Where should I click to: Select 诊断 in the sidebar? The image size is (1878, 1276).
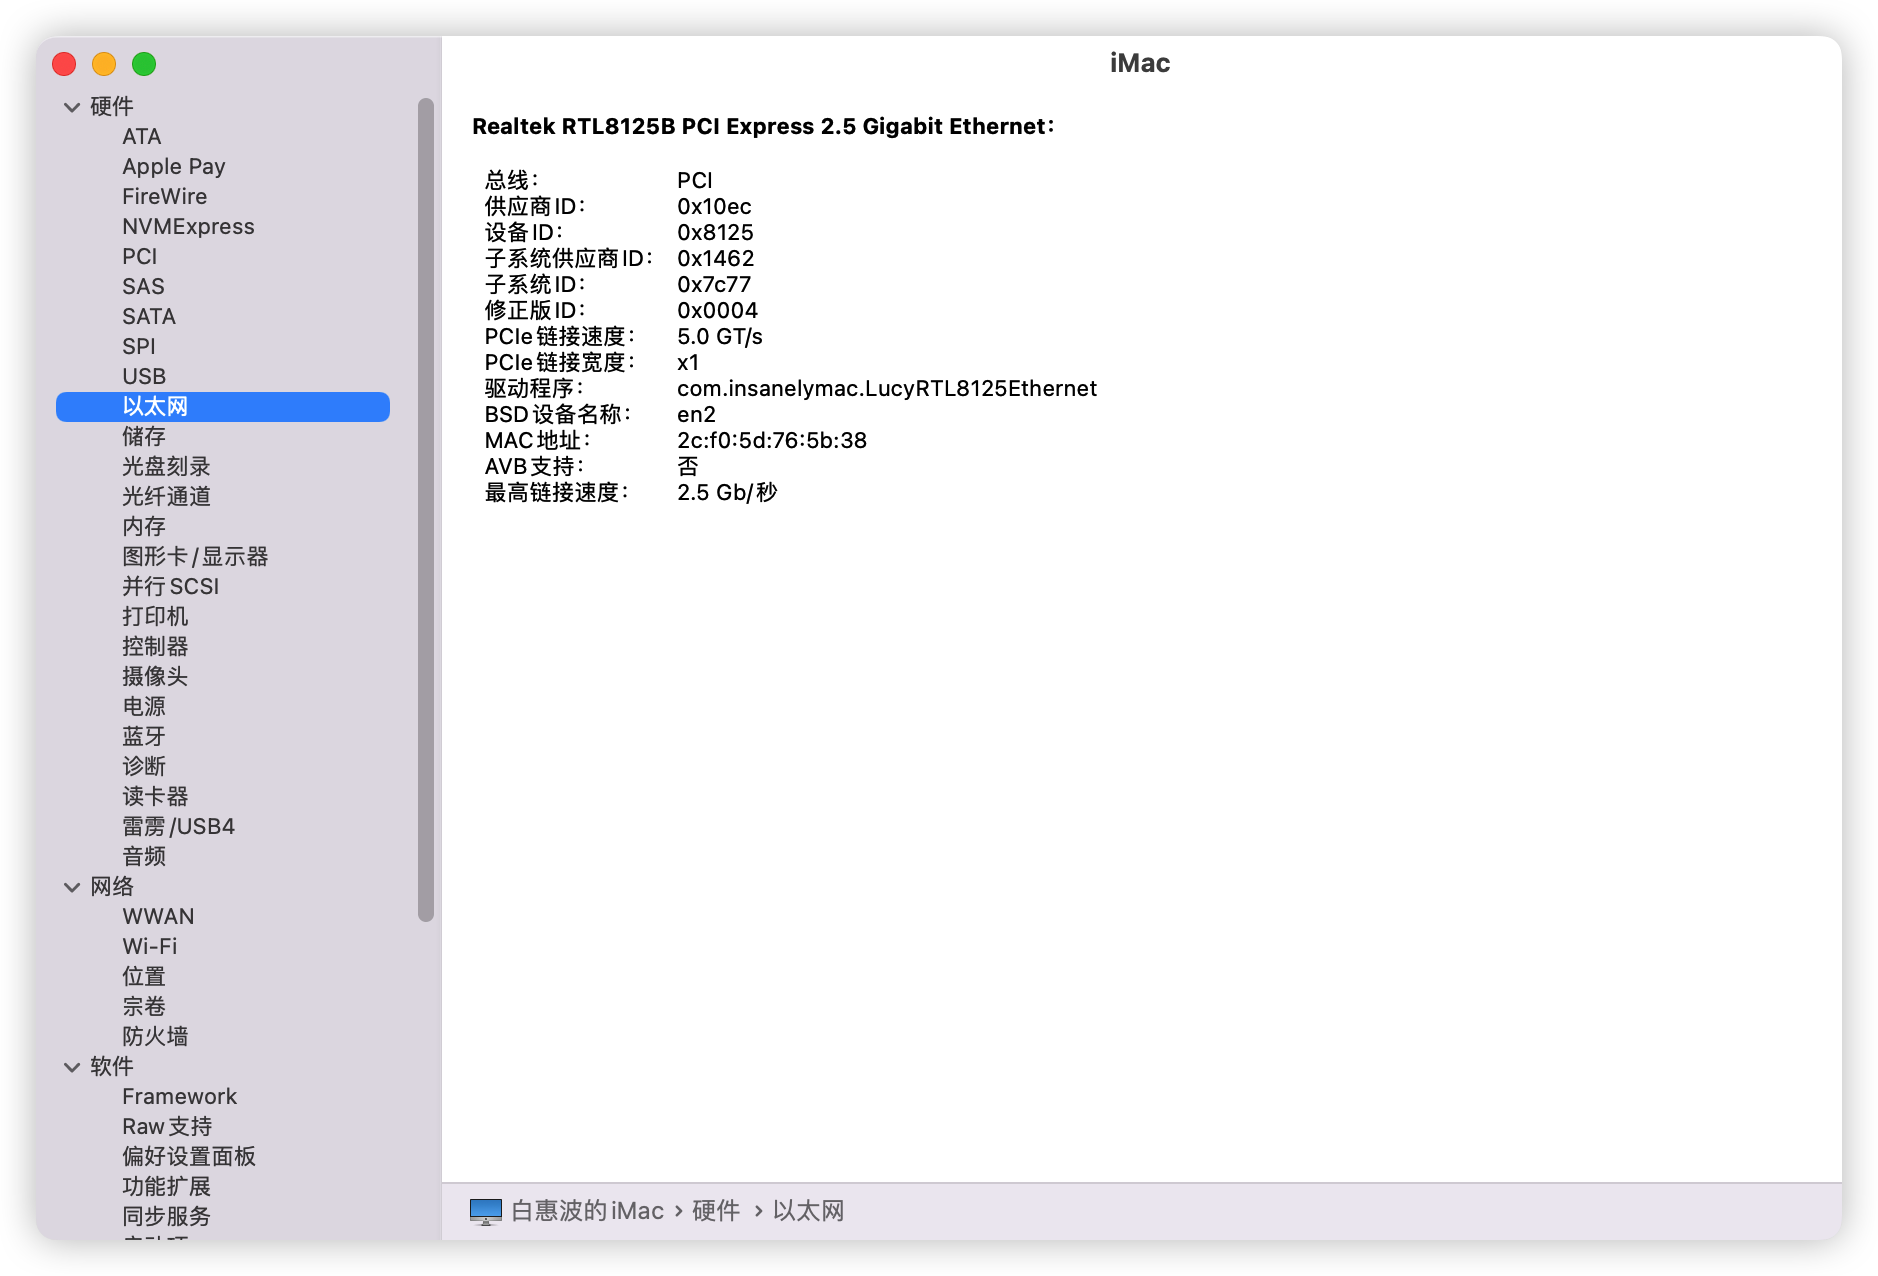(144, 767)
